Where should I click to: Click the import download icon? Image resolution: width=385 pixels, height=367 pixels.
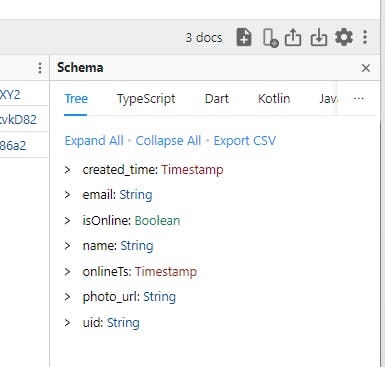click(319, 37)
